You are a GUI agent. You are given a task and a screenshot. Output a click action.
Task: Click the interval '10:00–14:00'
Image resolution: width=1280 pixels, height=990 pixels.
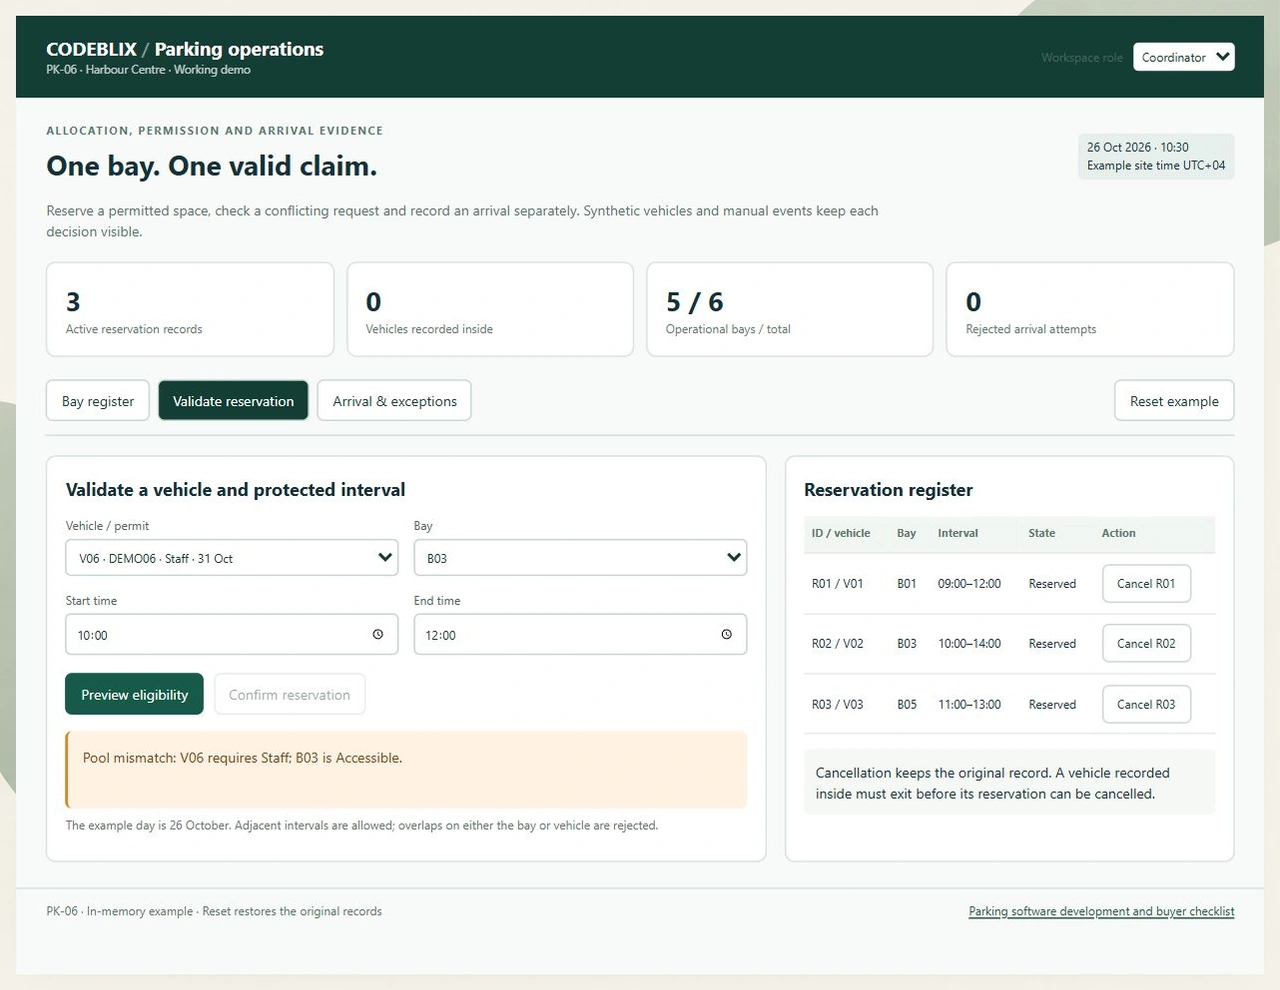[x=969, y=644]
